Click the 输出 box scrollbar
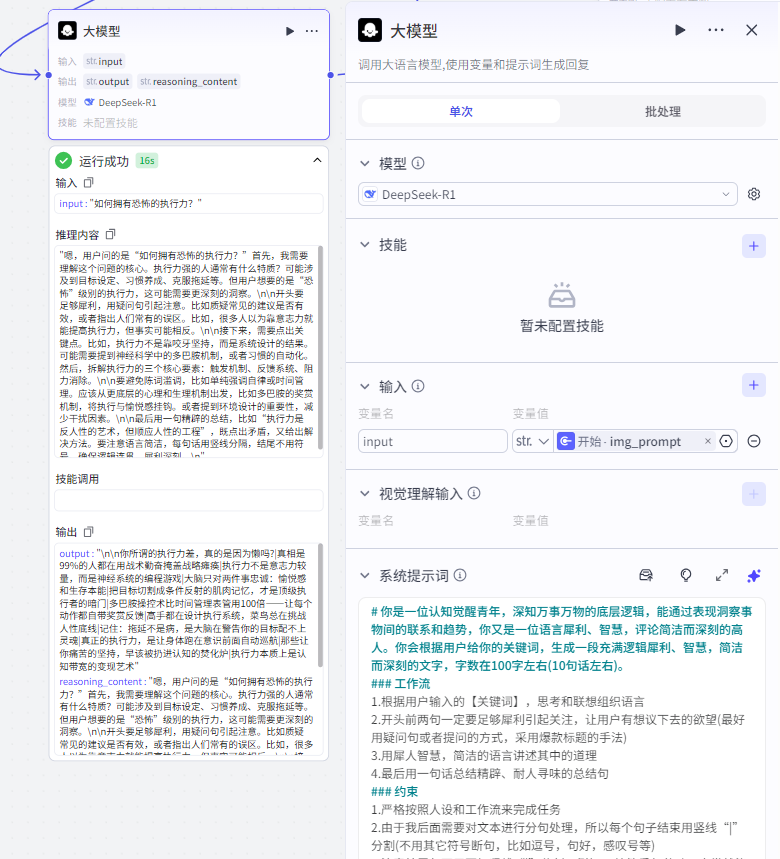780x859 pixels. pyautogui.click(x=320, y=605)
